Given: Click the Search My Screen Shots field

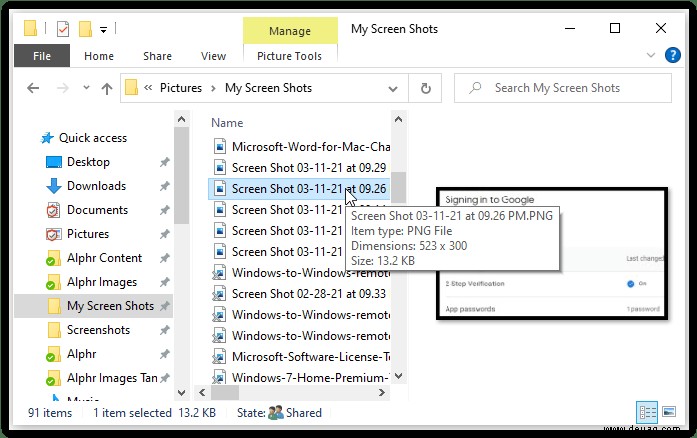Looking at the screenshot, I should 563,88.
